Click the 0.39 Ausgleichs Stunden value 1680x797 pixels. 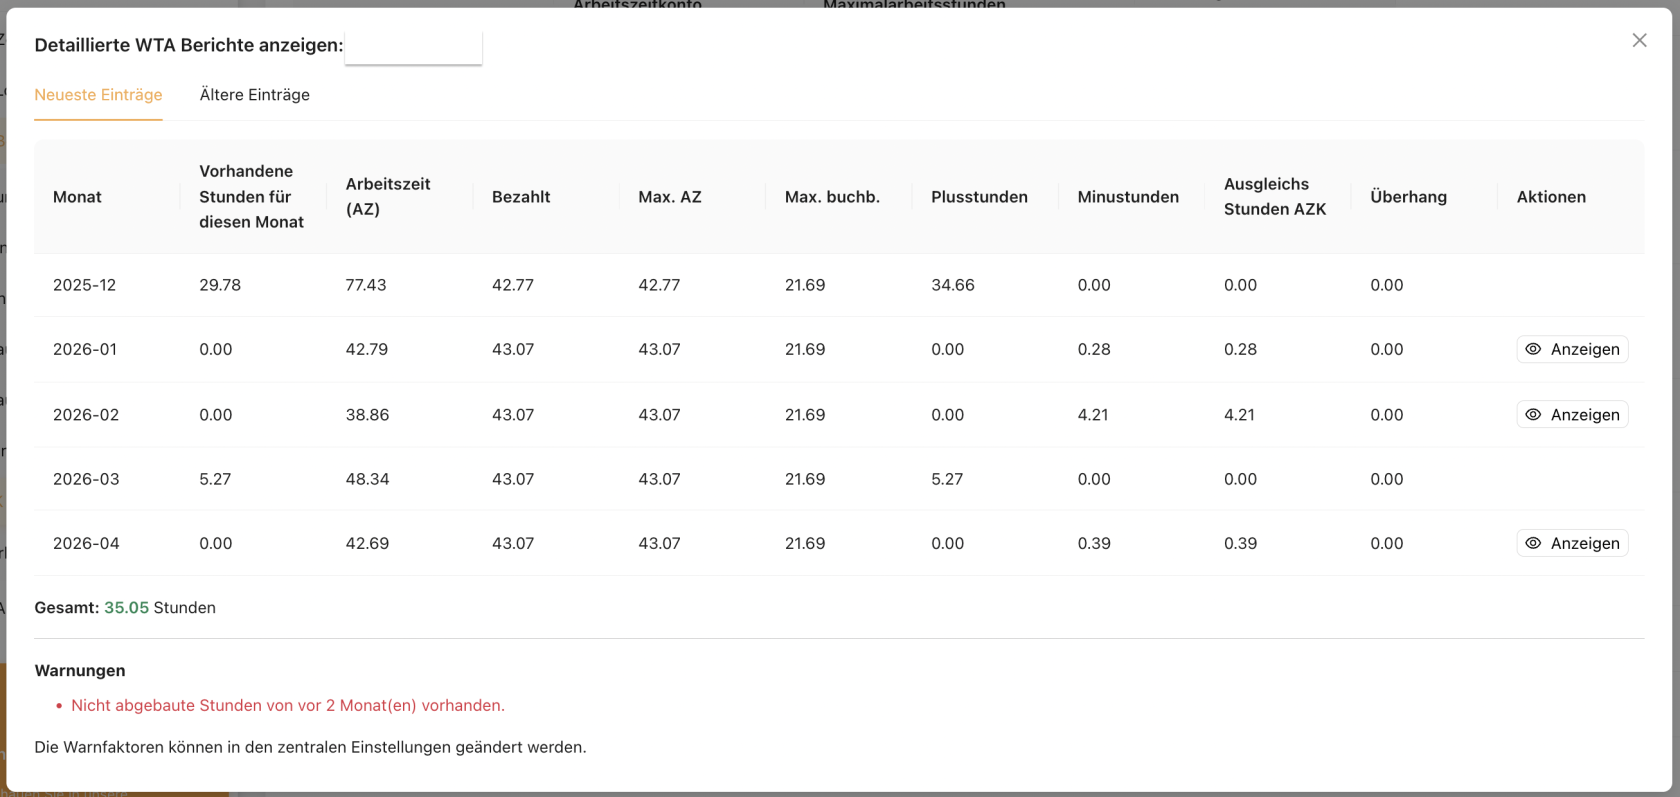tap(1240, 543)
